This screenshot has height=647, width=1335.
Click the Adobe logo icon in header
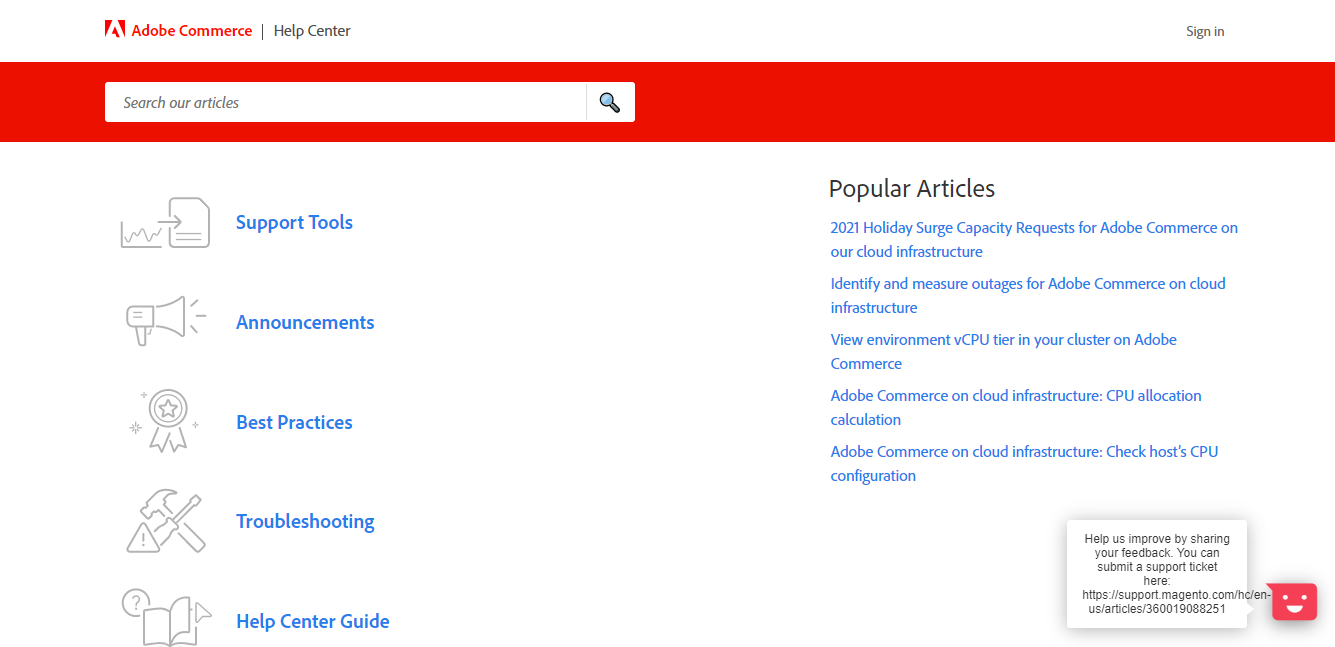coord(115,30)
